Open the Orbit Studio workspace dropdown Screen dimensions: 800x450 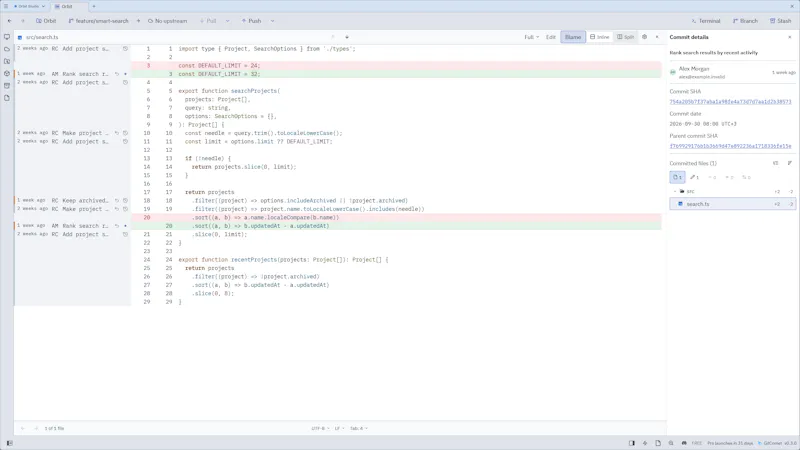pos(30,6)
